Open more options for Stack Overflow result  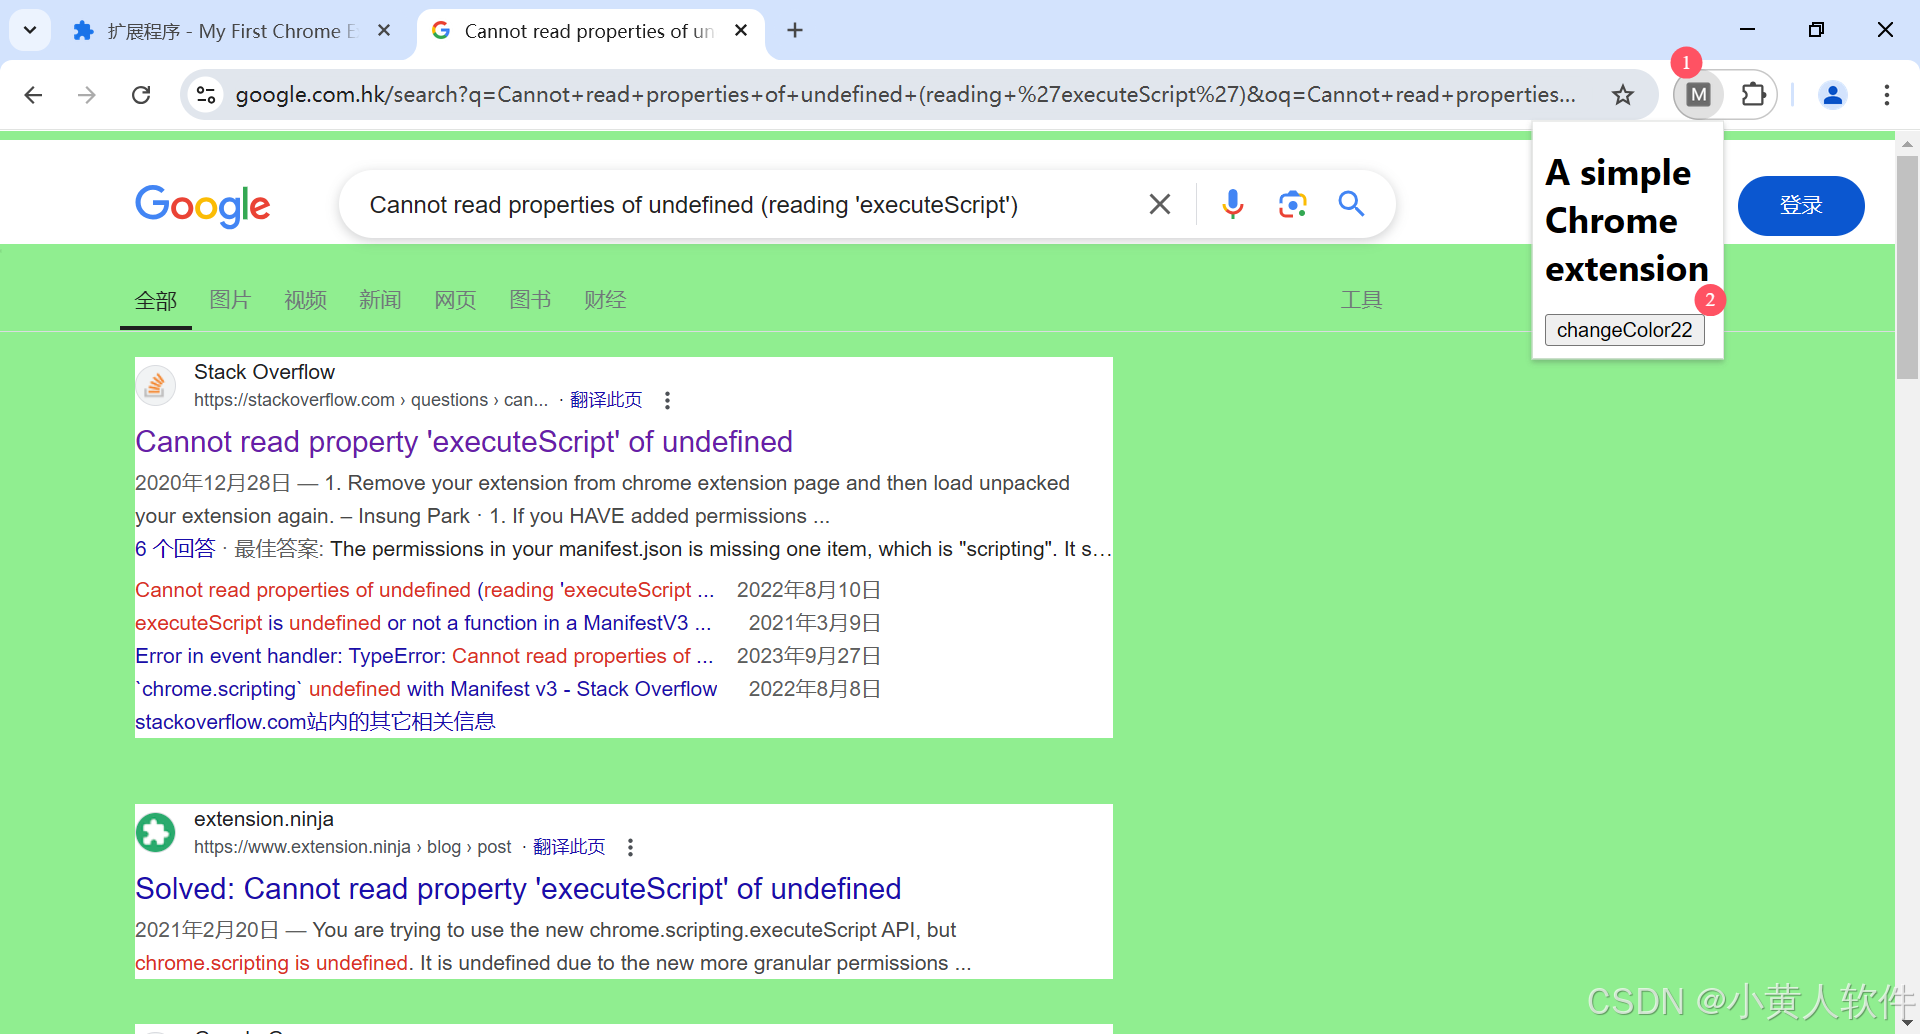pos(667,400)
